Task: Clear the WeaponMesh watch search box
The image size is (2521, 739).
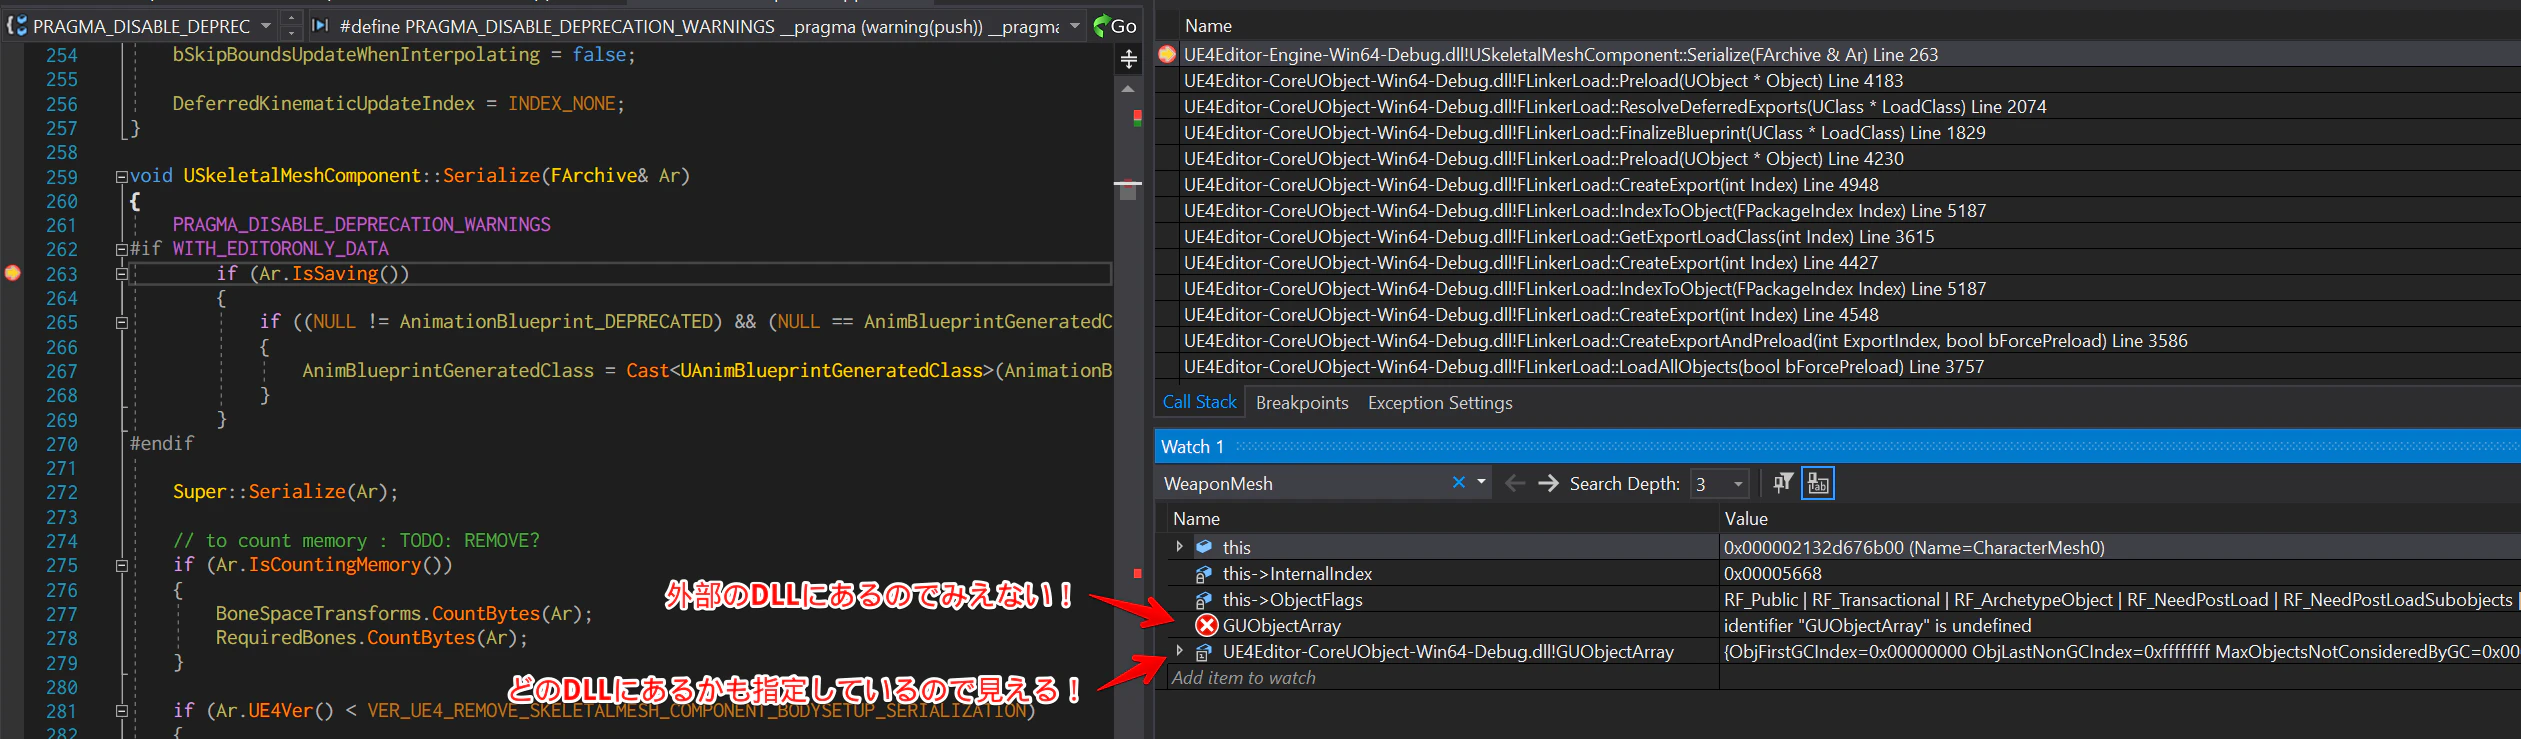Action: [x=1459, y=483]
